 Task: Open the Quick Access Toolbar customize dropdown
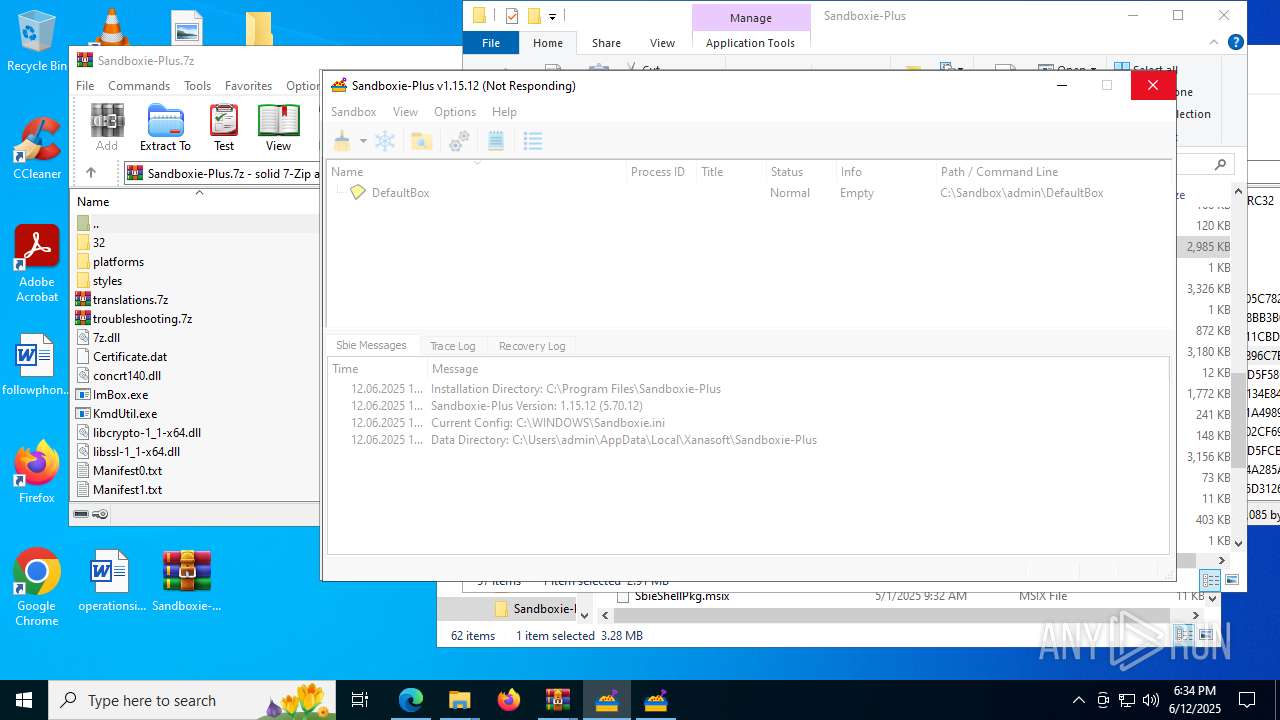552,16
